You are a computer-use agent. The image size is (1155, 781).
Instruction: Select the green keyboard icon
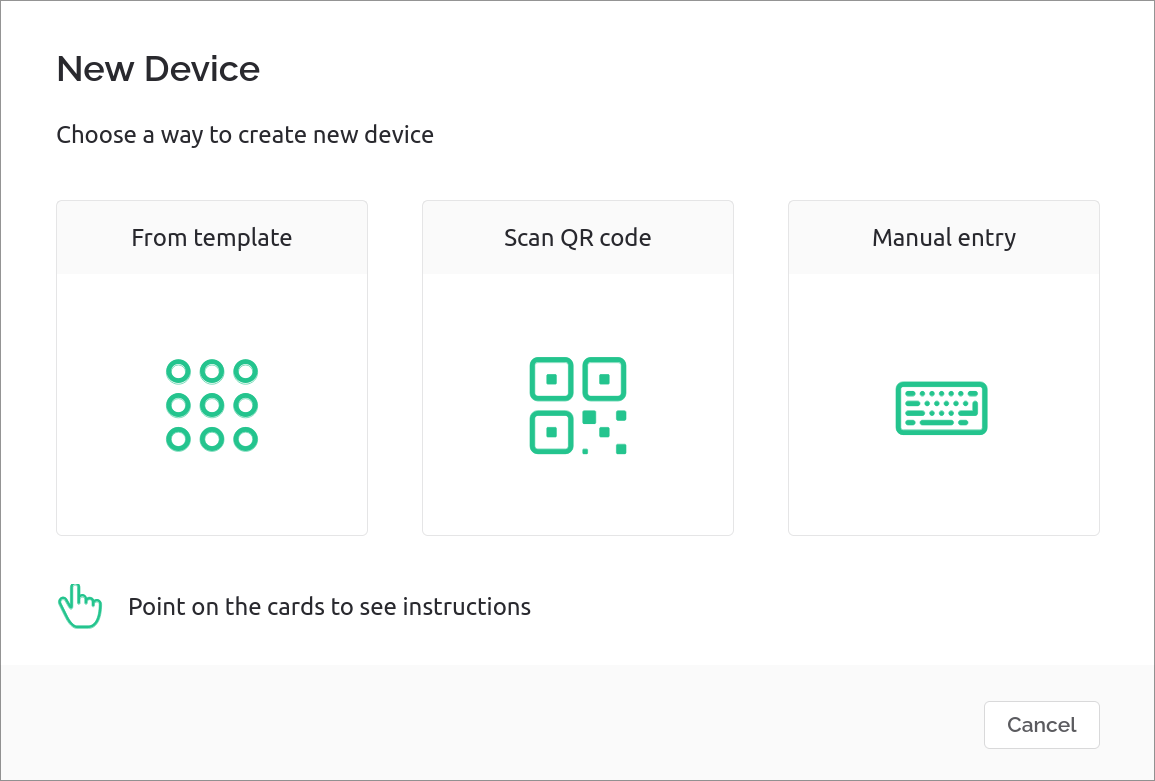pyautogui.click(x=941, y=408)
